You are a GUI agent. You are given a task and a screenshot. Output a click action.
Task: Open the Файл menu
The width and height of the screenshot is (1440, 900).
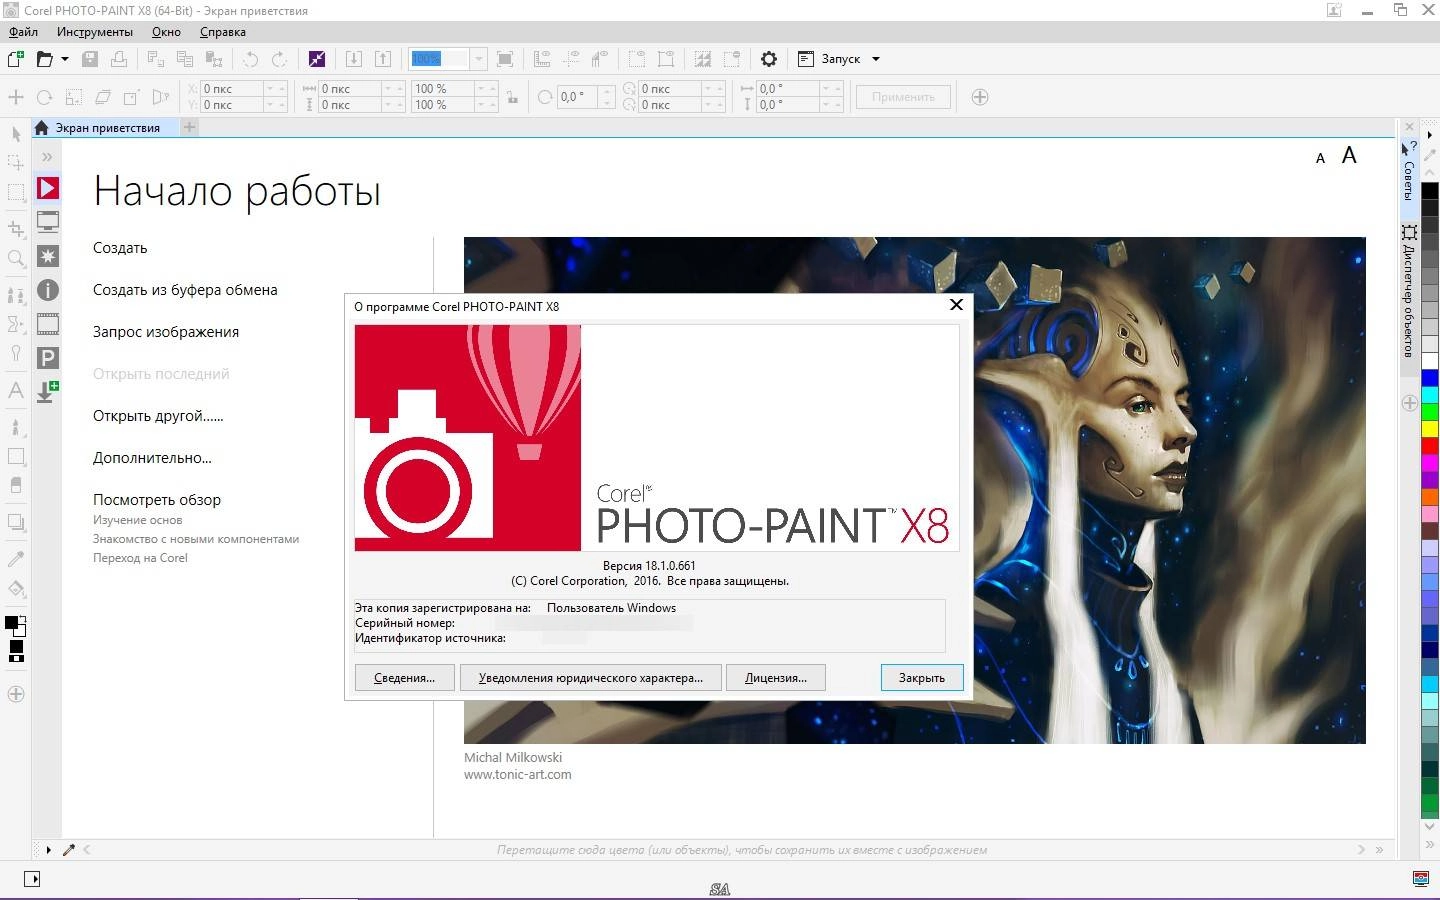(23, 31)
